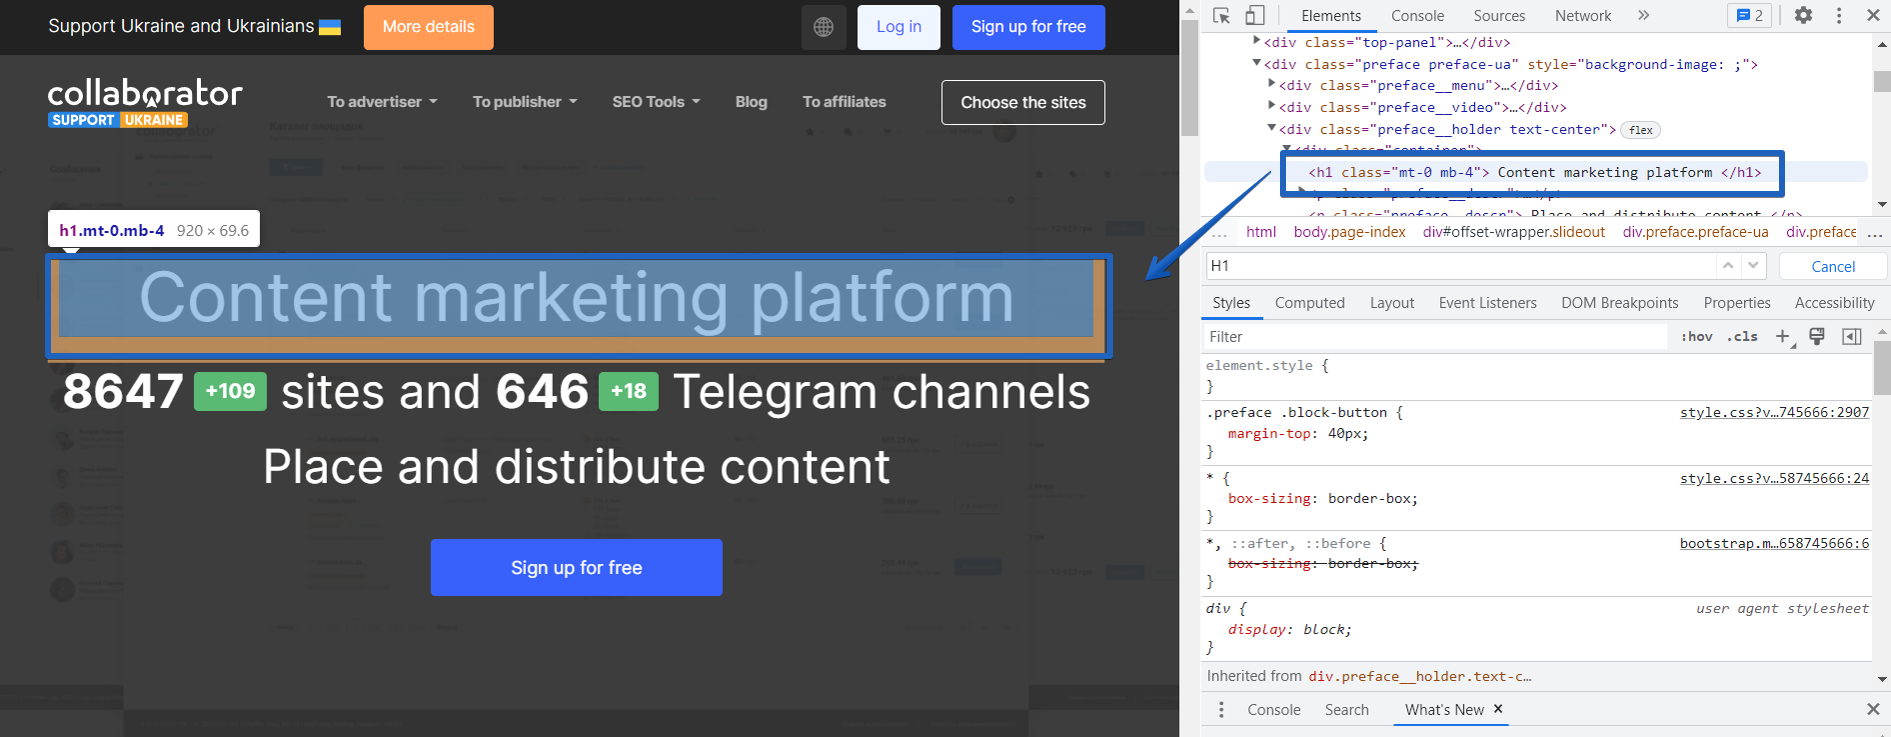Toggle the :hov element state panel

point(1696,337)
